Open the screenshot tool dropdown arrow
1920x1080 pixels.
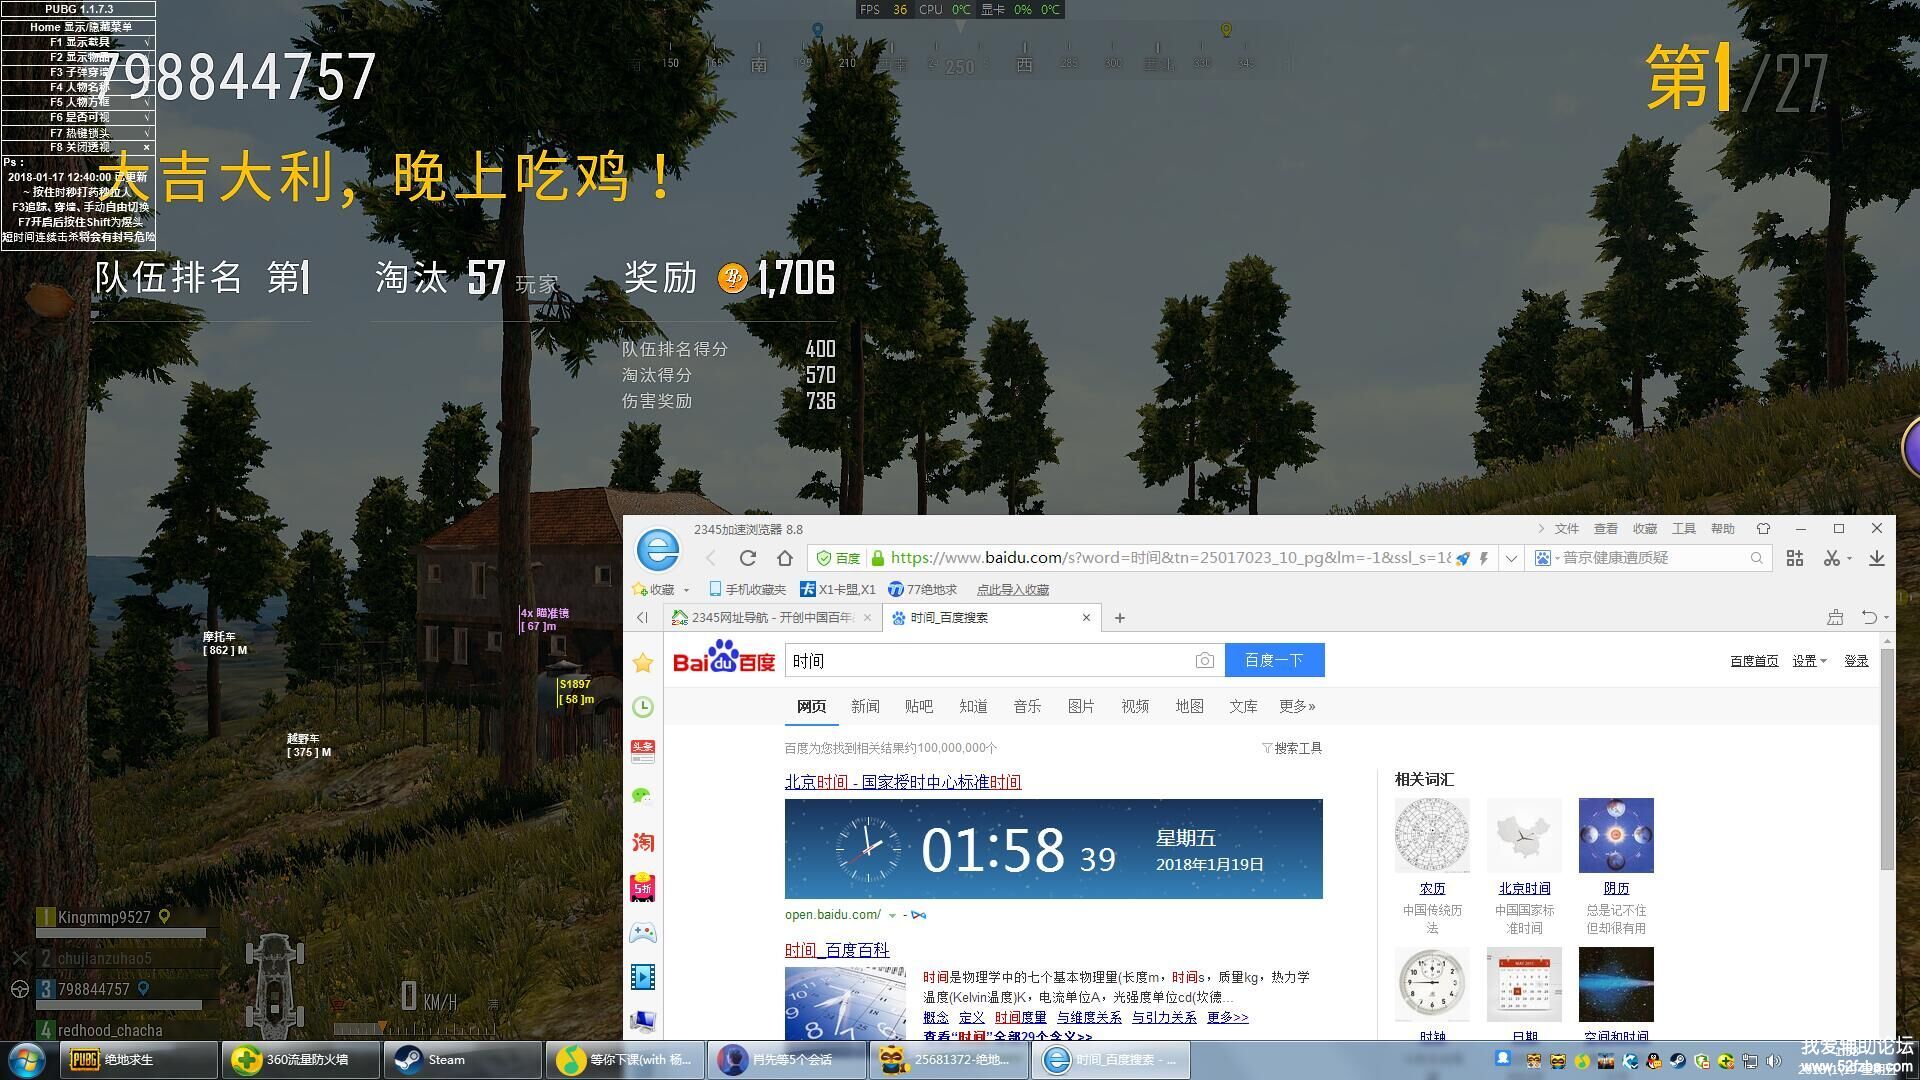(1849, 559)
